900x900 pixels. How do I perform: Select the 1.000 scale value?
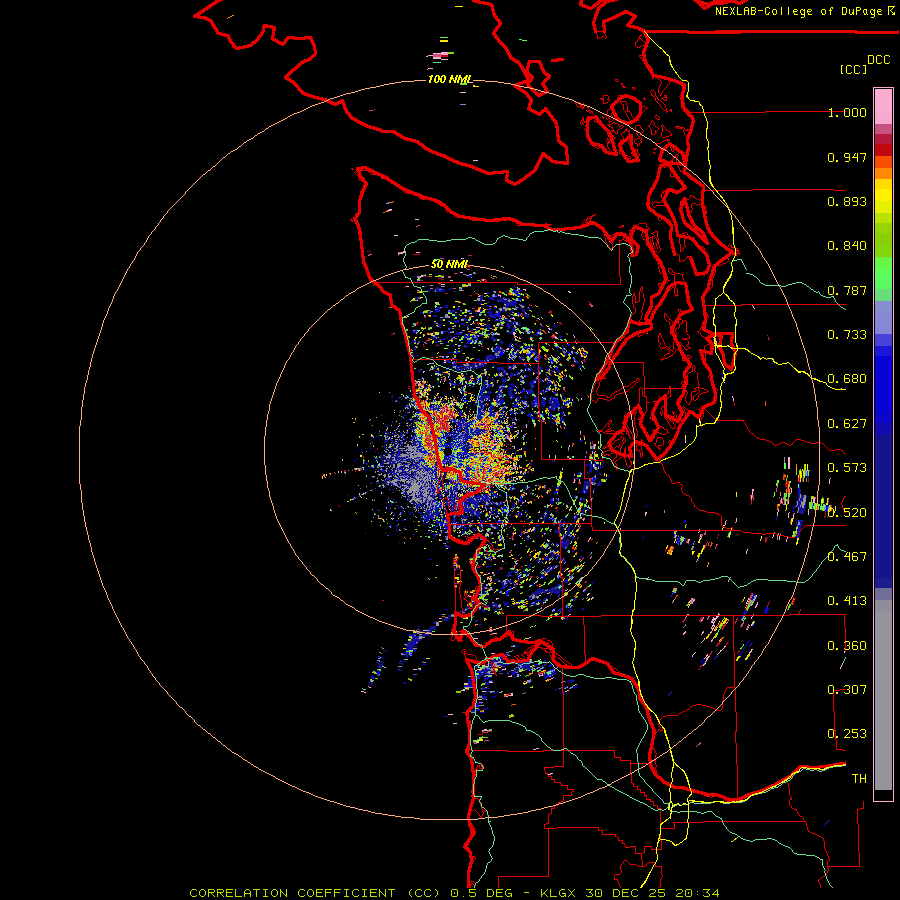pos(847,112)
